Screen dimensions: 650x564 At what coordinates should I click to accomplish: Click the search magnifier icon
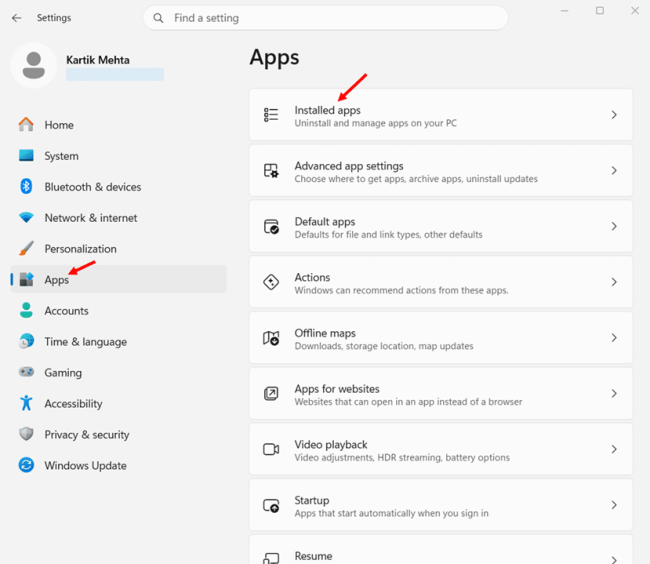(158, 18)
